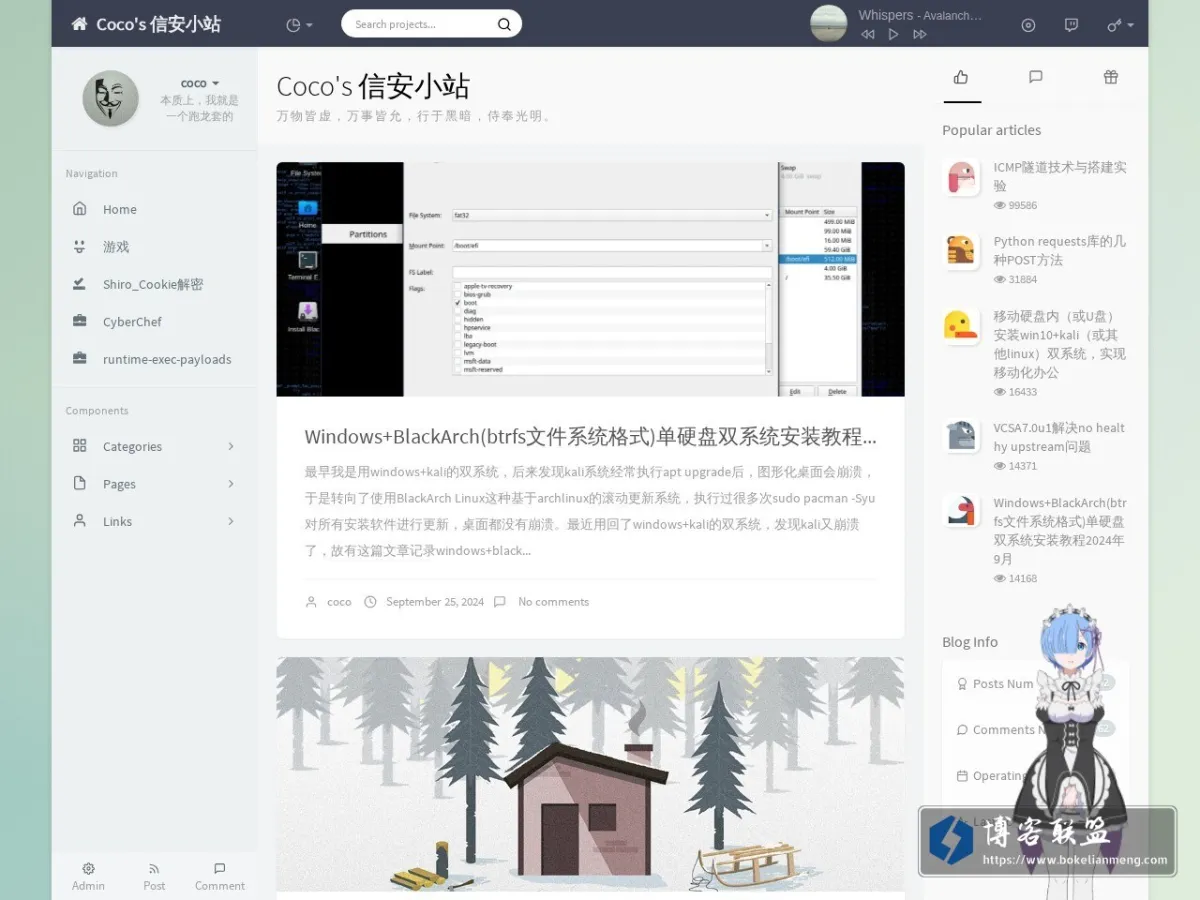Open the BlackArch partition article banner image

coord(590,279)
